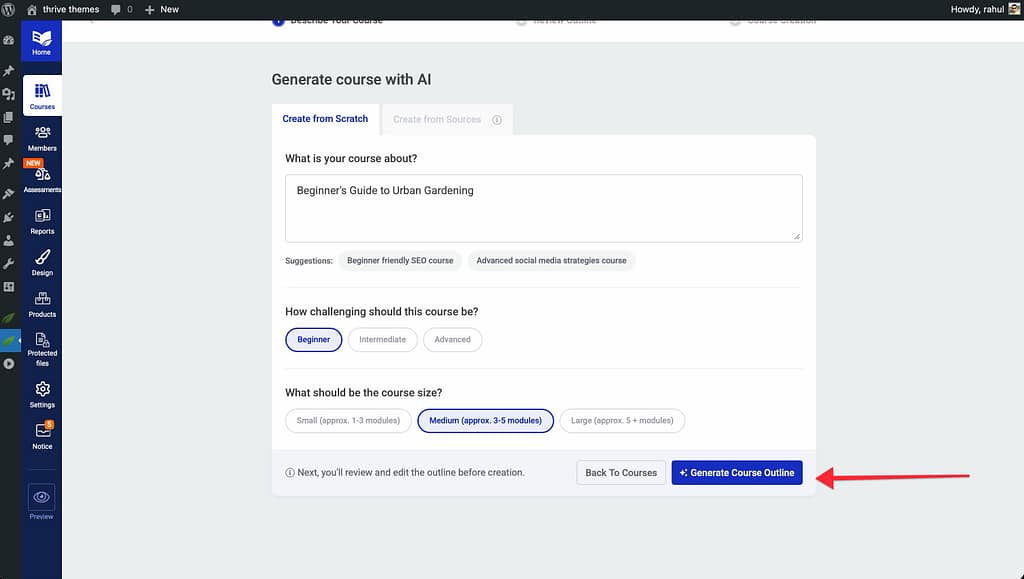Image resolution: width=1024 pixels, height=579 pixels.
Task: Open the Members section icon
Action: tap(42, 138)
